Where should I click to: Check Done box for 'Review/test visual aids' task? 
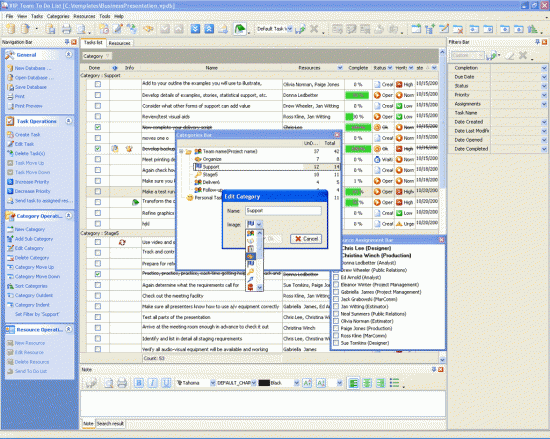tap(98, 116)
